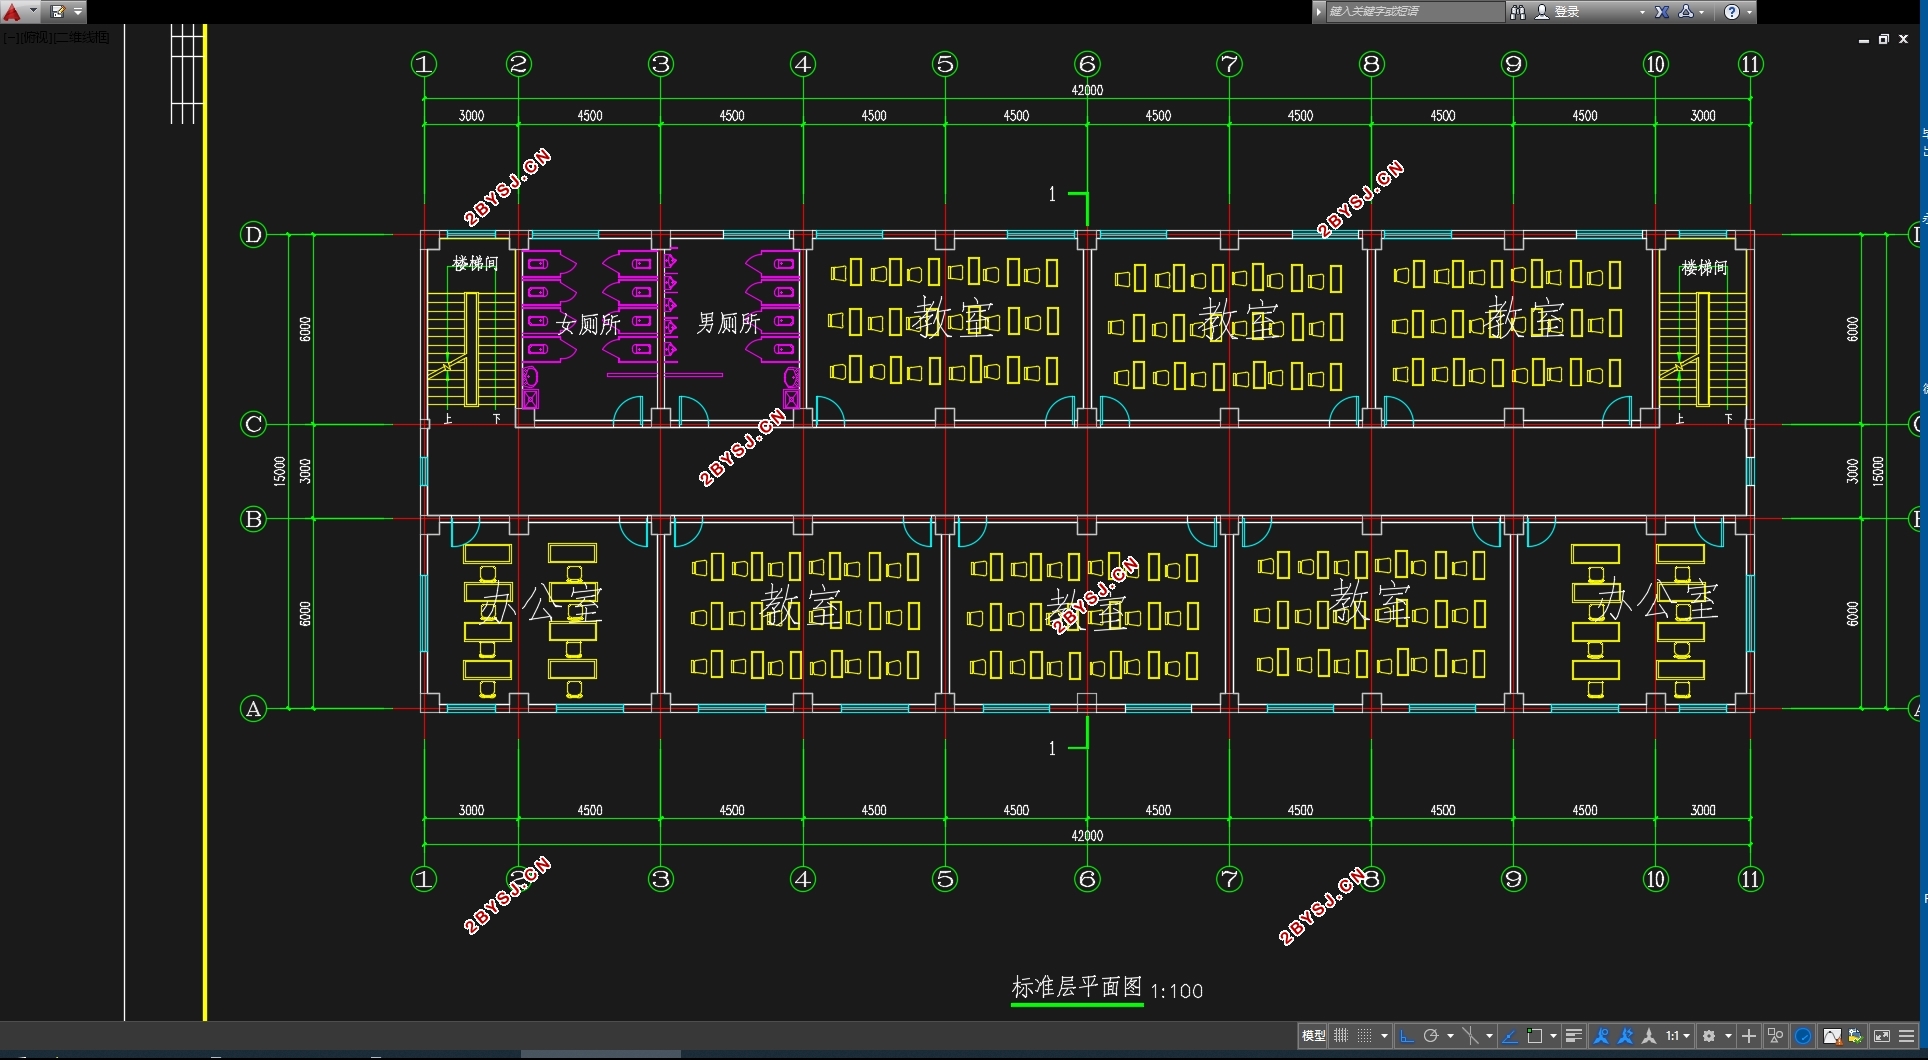
Task: Click the icon left of clean screen button
Action: click(1855, 1036)
